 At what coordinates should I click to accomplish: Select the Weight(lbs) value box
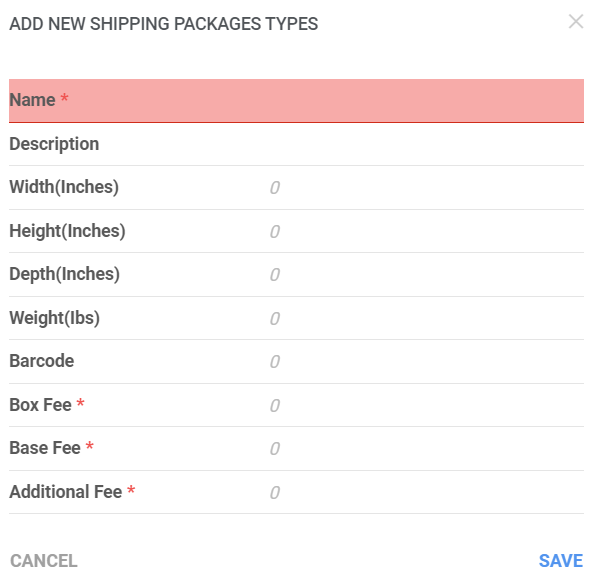(x=426, y=318)
